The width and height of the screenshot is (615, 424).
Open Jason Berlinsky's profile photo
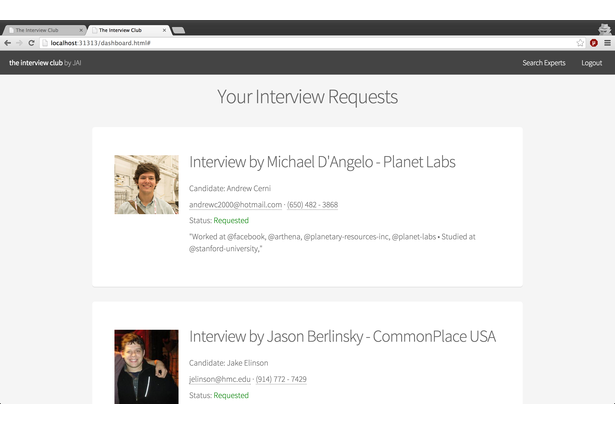(x=146, y=367)
